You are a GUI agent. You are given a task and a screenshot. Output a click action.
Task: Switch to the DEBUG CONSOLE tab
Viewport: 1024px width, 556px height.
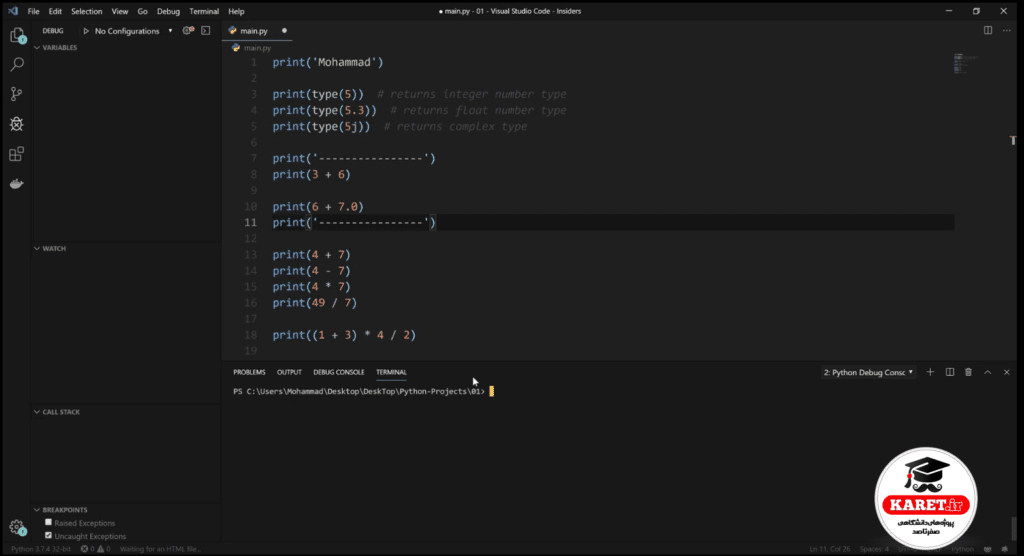pos(338,372)
